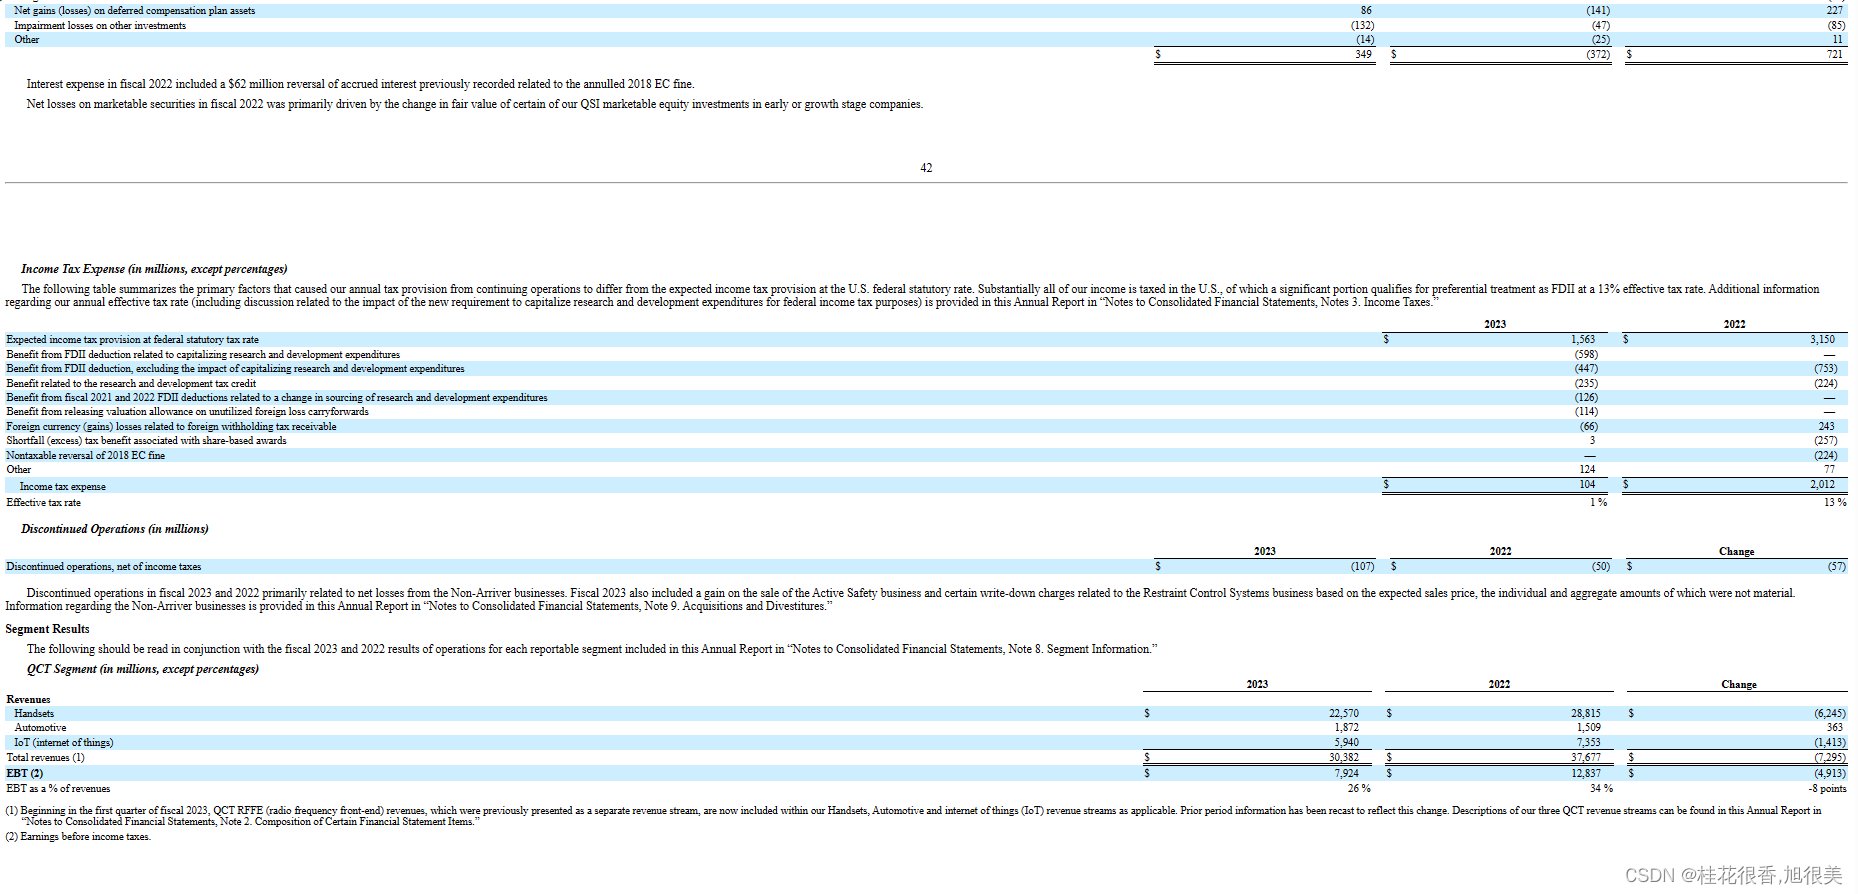Viewport: 1858px width, 894px height.
Task: Click the value 3,150 in the tax table
Action: (1822, 340)
